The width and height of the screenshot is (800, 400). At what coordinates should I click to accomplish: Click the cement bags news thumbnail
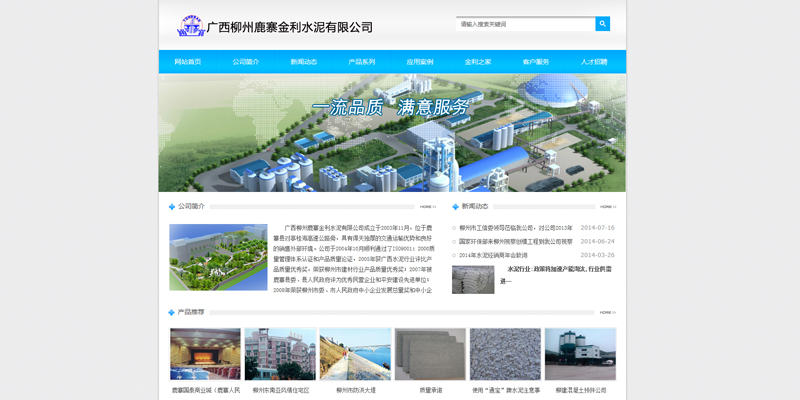(473, 279)
